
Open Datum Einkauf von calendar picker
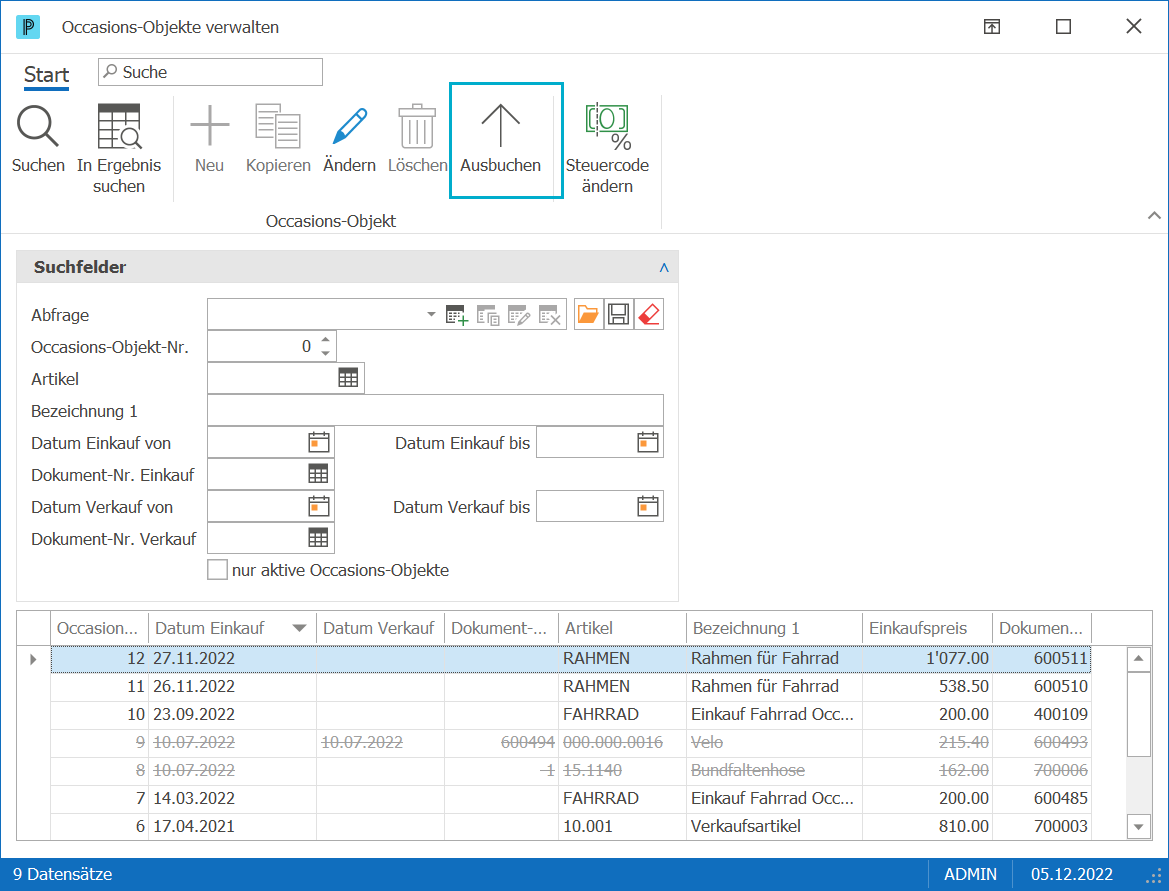[319, 443]
